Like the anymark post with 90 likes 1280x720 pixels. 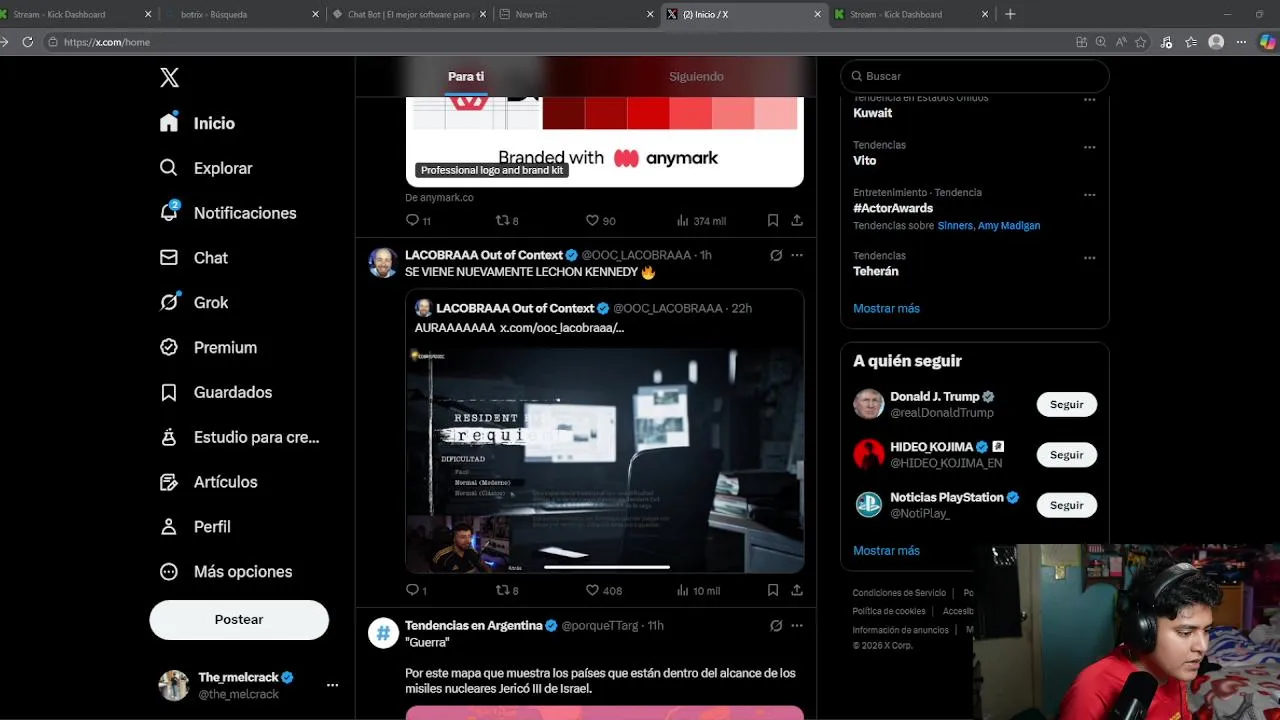click(x=600, y=220)
